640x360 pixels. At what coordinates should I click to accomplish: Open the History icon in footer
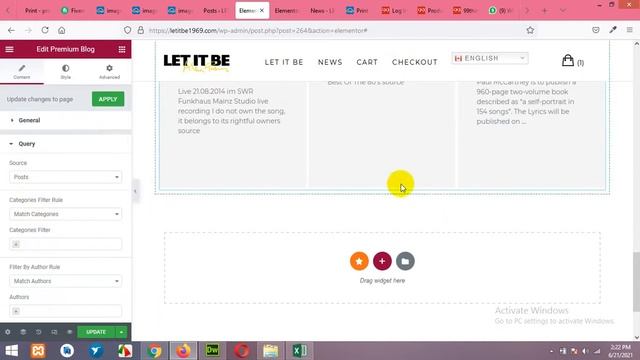[38, 332]
